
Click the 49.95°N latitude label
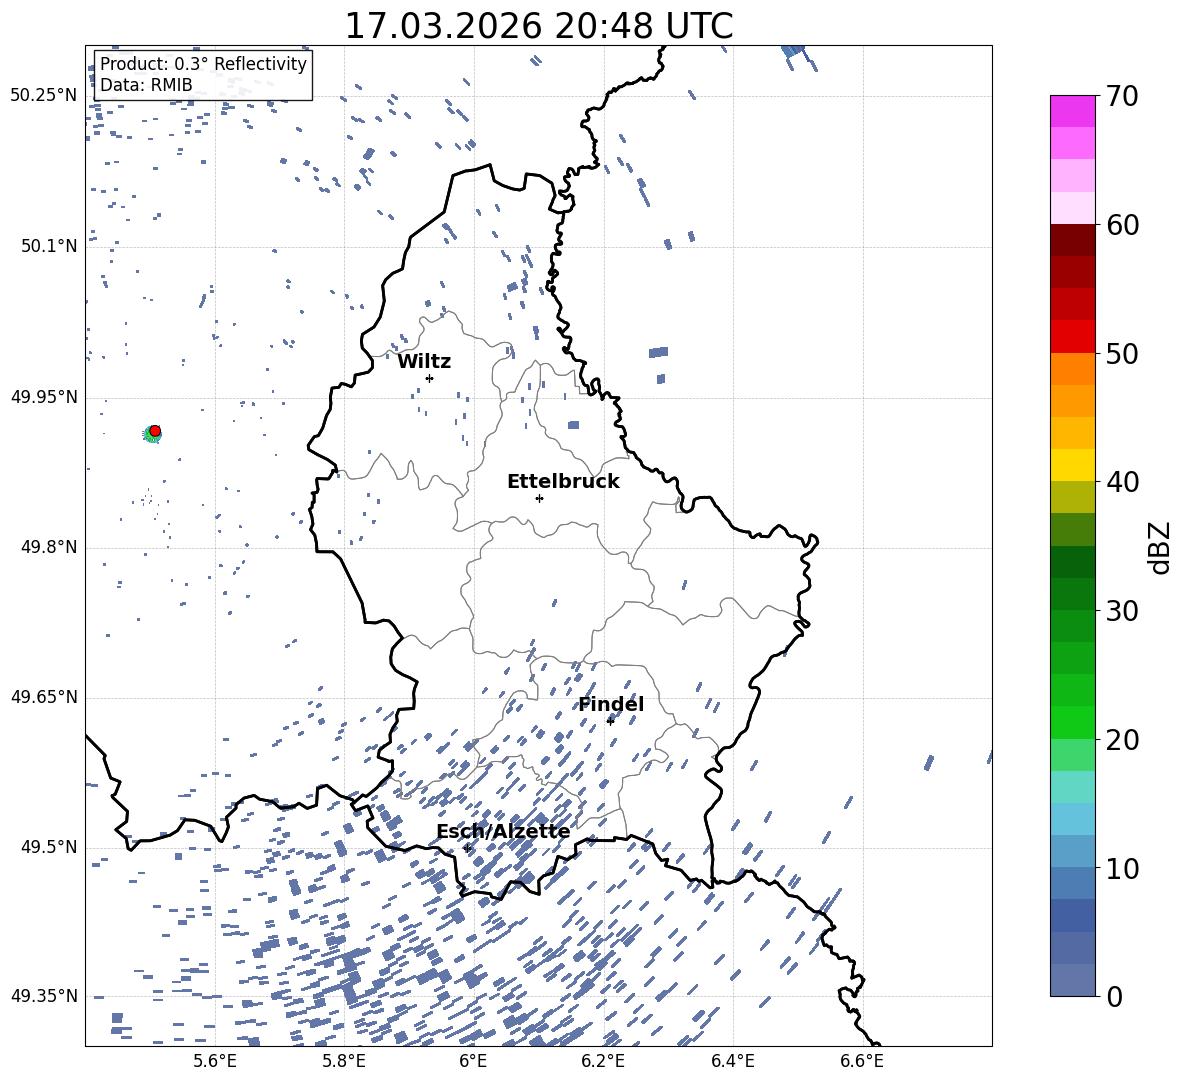(45, 397)
